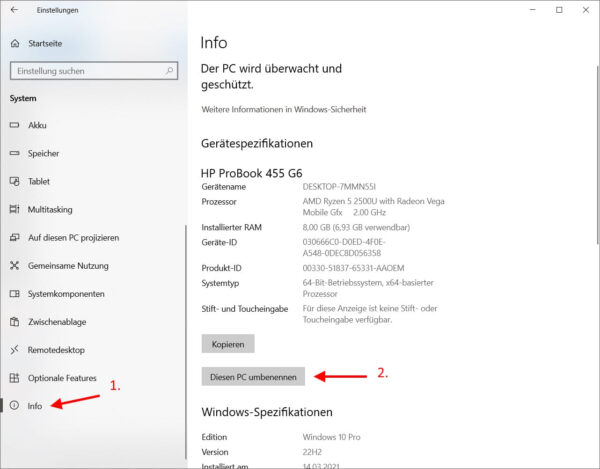Open Akku settings
The width and height of the screenshot is (600, 469).
pos(37,125)
